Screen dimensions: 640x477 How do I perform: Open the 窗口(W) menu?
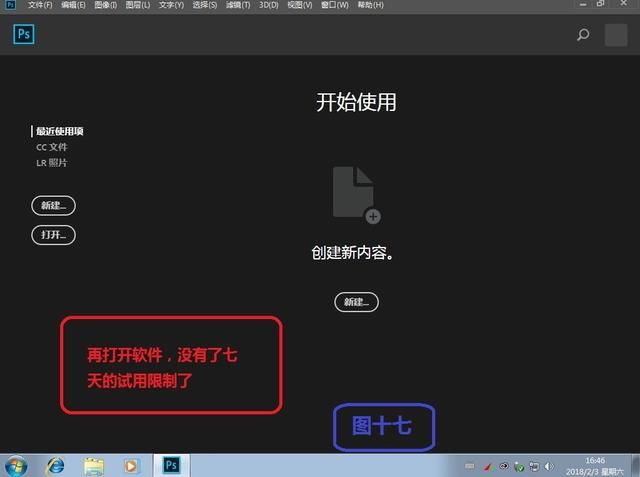click(x=334, y=5)
